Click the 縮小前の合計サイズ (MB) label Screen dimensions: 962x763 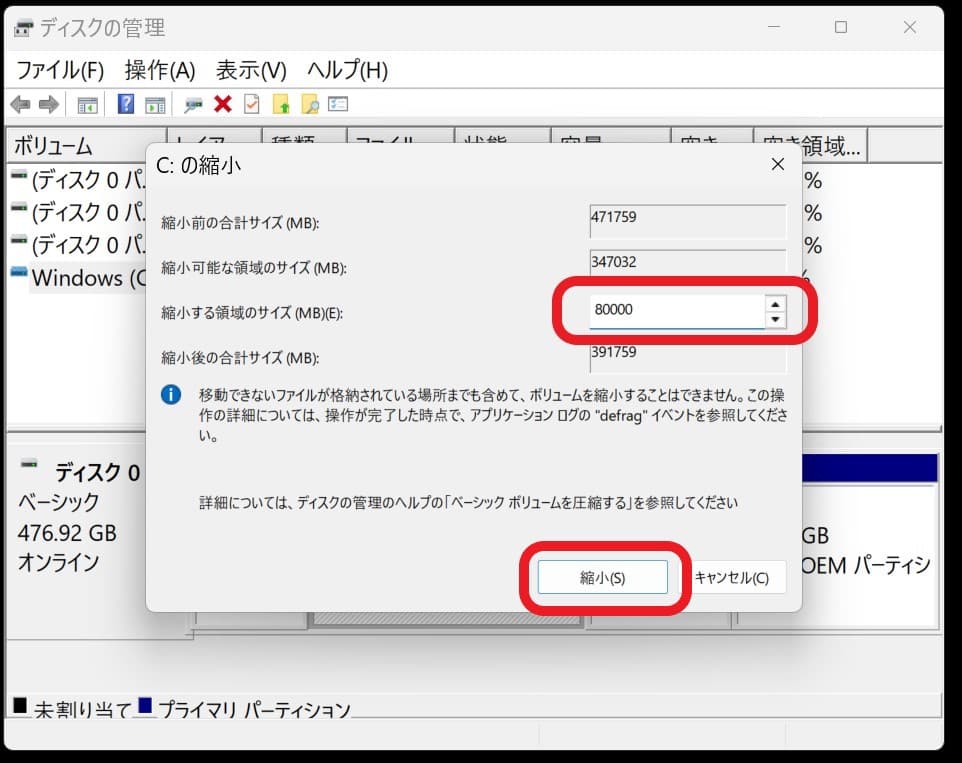[x=240, y=223]
